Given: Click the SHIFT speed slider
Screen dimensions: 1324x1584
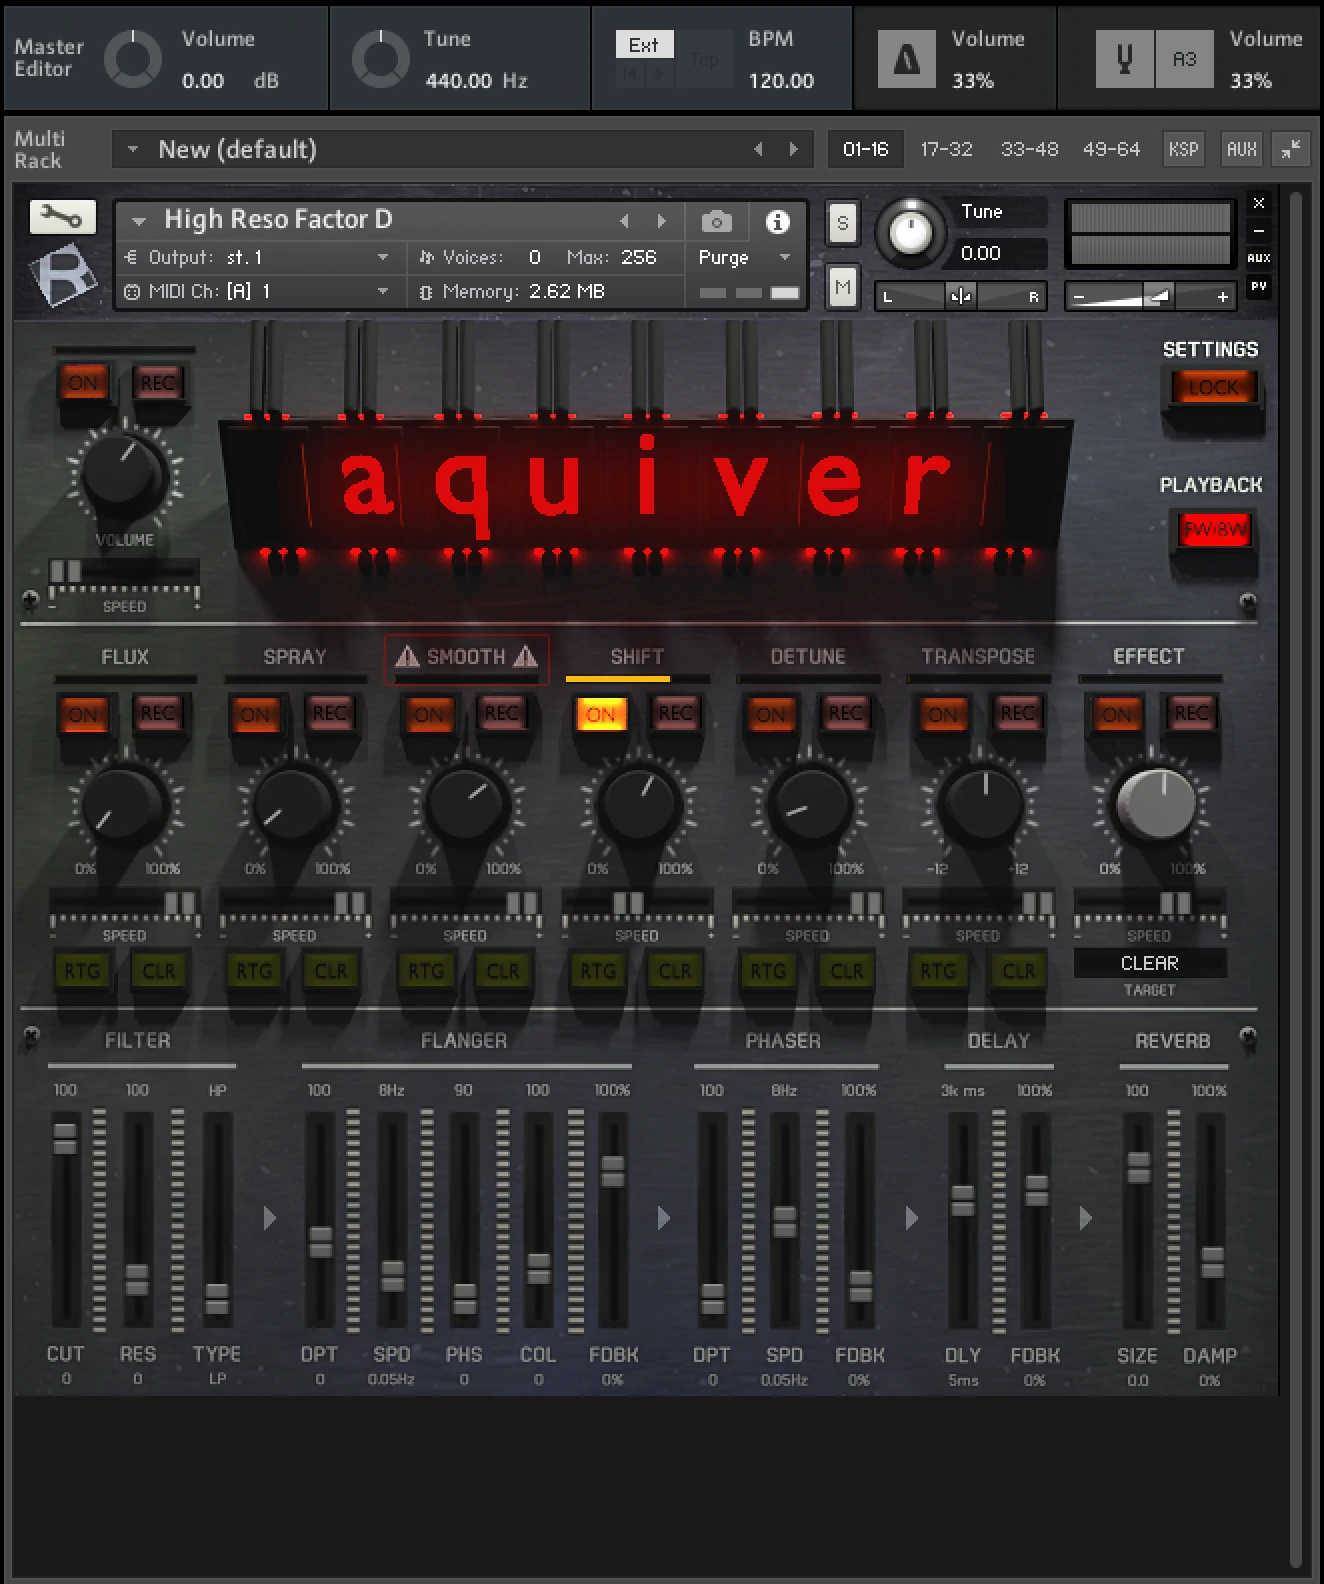Looking at the screenshot, I should pos(628,904).
